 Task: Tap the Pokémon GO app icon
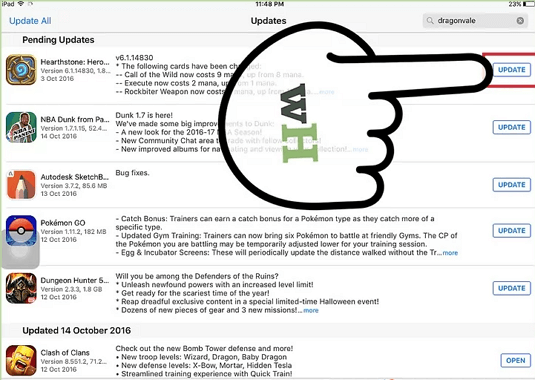tap(21, 231)
